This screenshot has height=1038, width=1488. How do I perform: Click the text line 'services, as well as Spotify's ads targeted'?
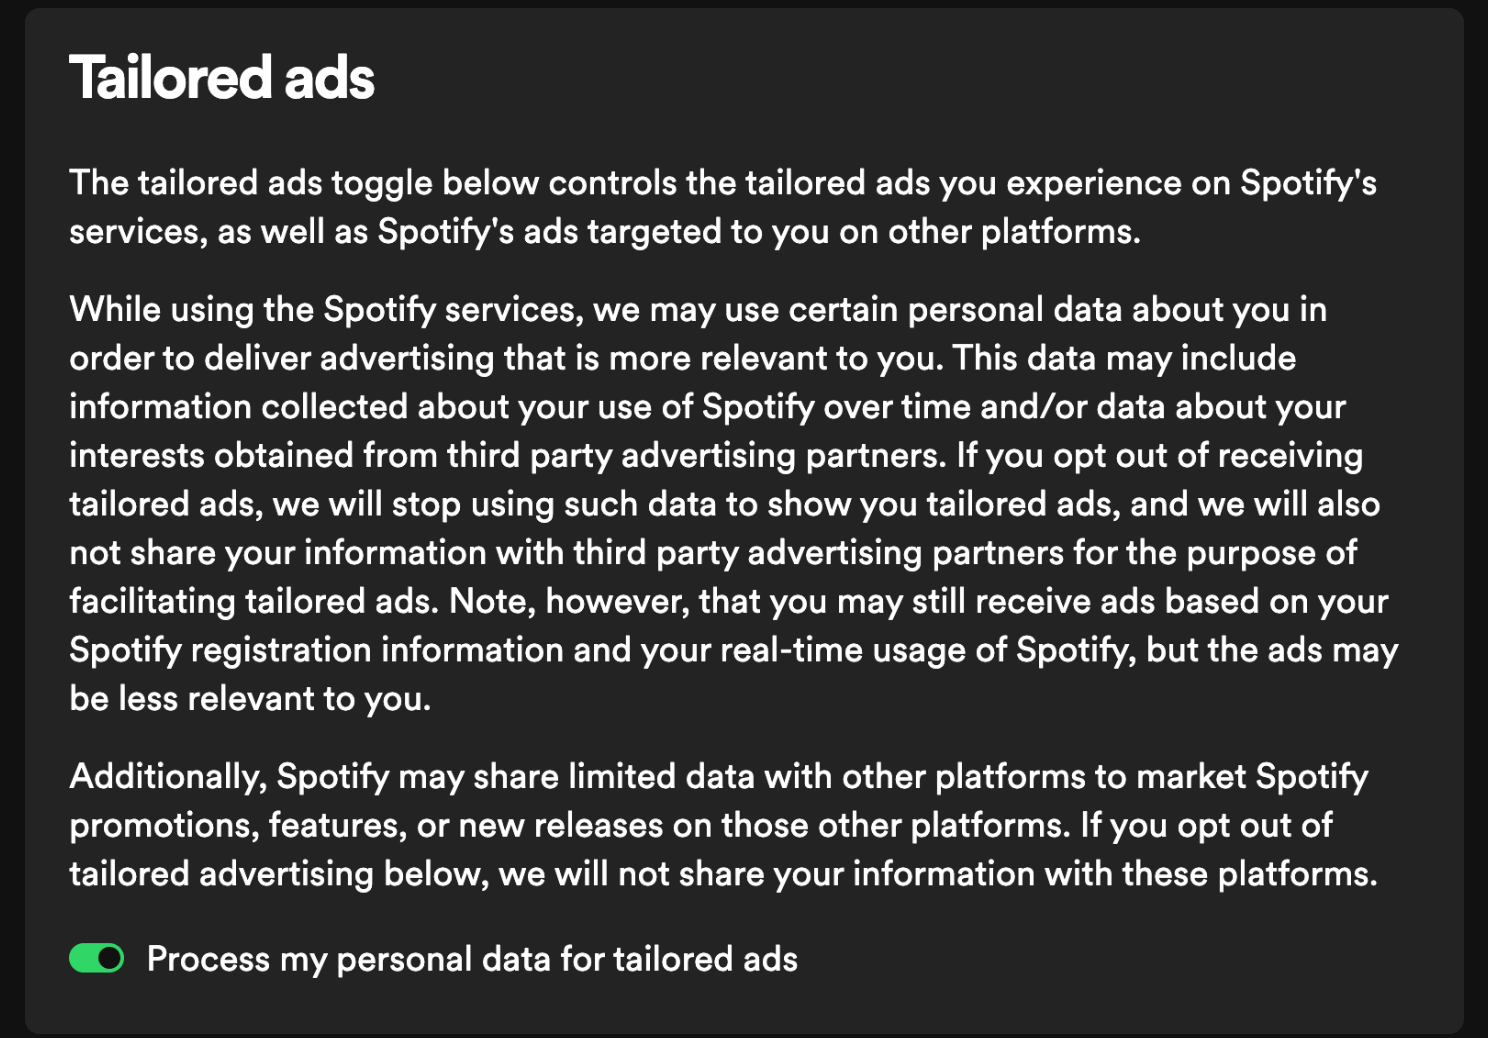click(x=605, y=231)
